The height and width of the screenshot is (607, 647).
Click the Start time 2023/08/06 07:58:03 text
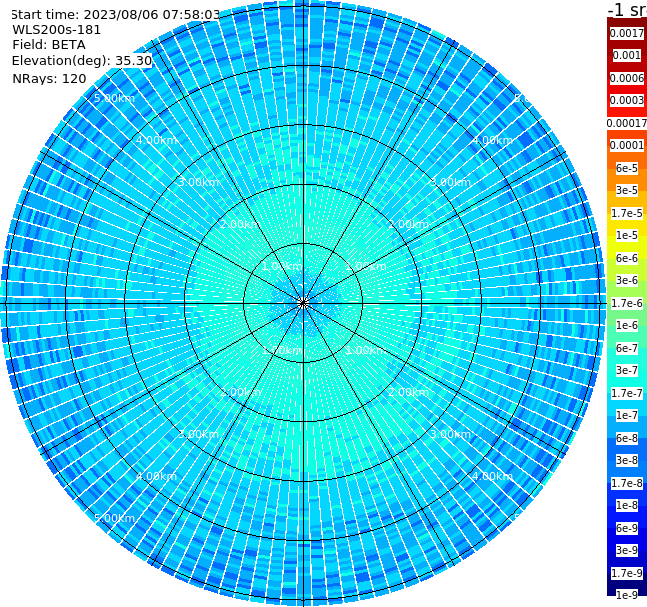point(115,15)
